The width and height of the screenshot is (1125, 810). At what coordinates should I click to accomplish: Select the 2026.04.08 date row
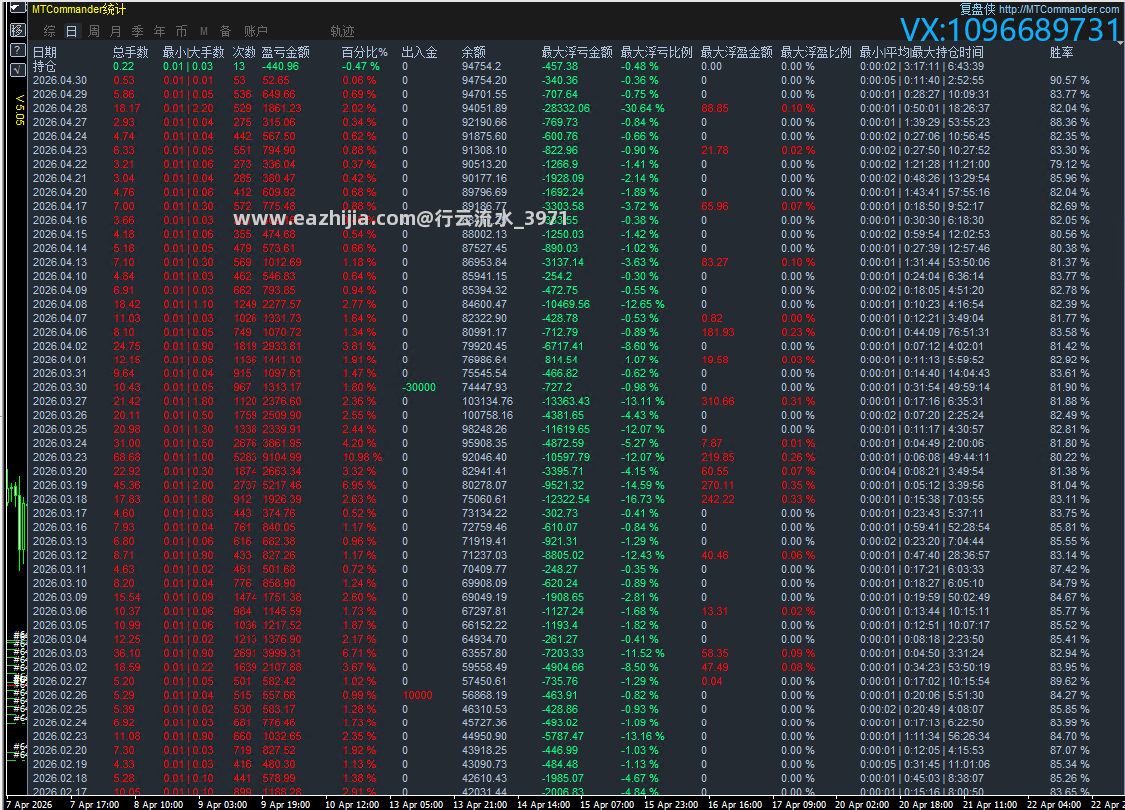(x=60, y=304)
